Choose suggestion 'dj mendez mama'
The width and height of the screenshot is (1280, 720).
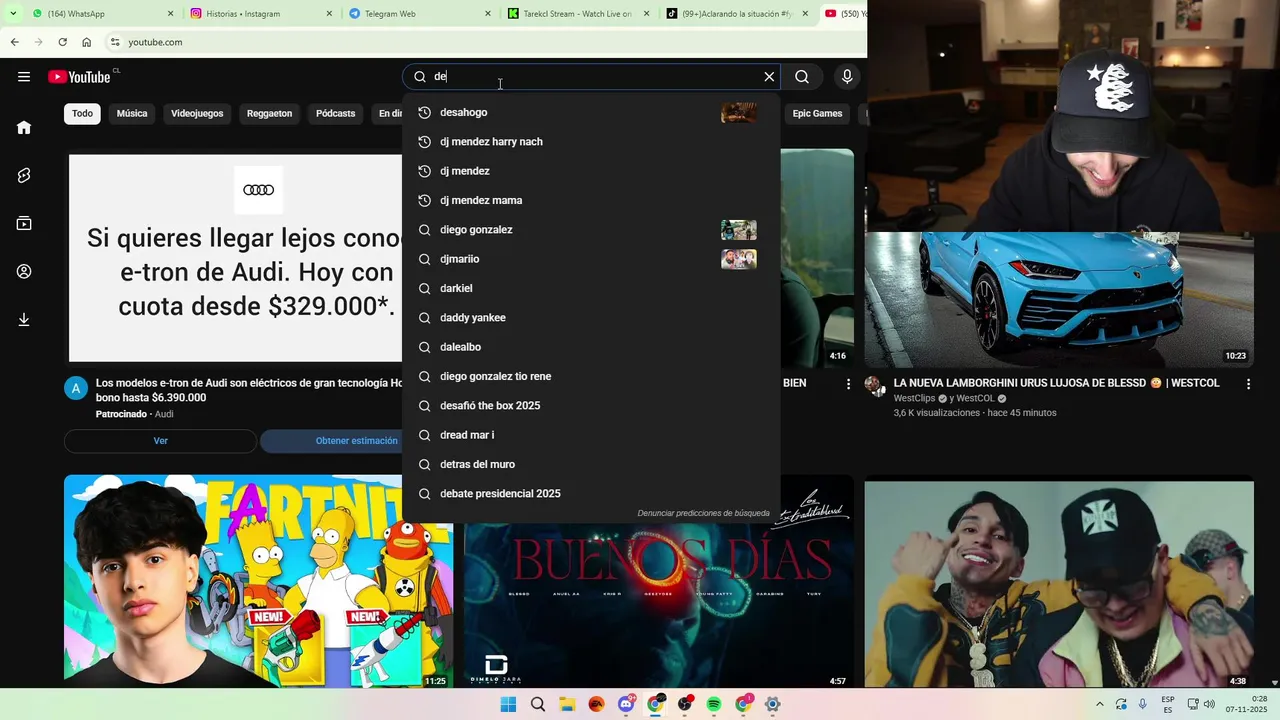tap(591, 200)
